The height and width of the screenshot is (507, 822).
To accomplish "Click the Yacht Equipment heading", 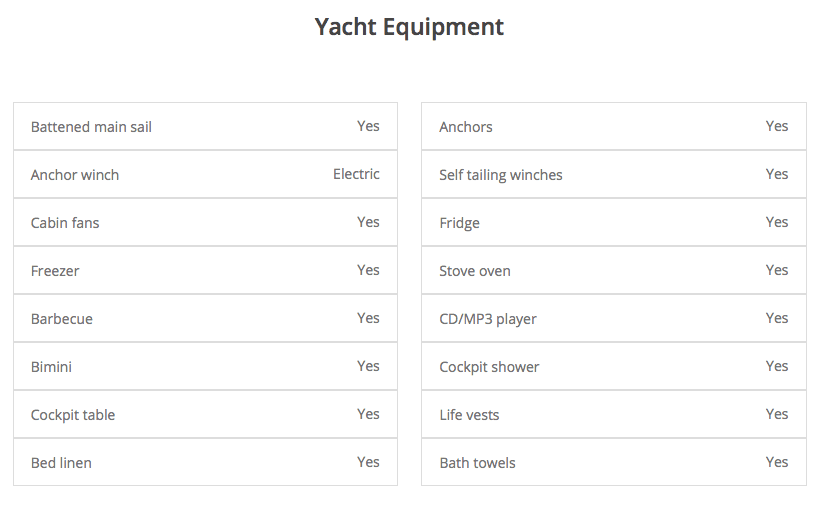I will (409, 27).
